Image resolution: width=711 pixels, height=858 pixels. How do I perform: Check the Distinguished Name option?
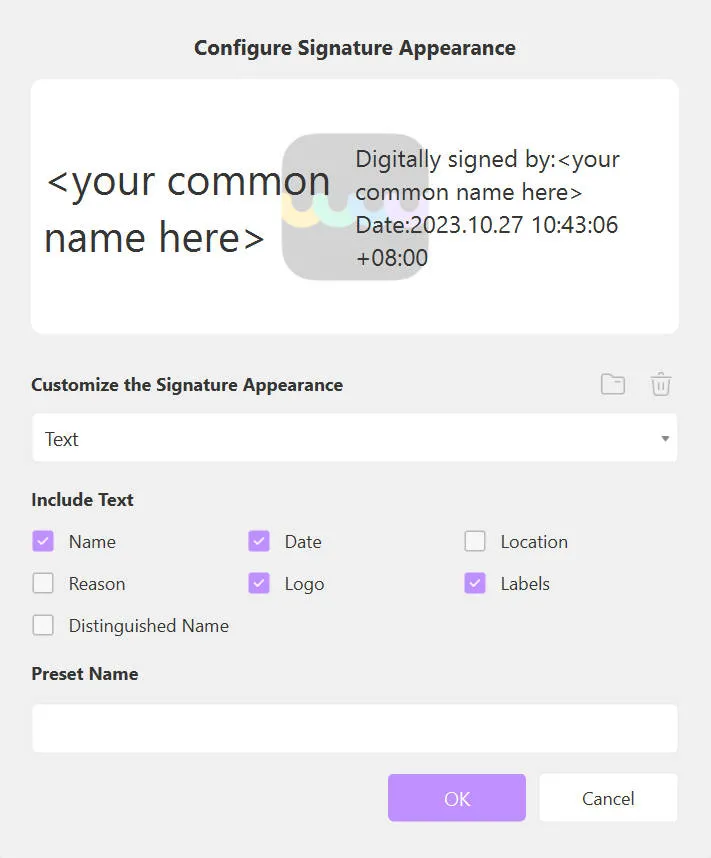pyautogui.click(x=43, y=625)
